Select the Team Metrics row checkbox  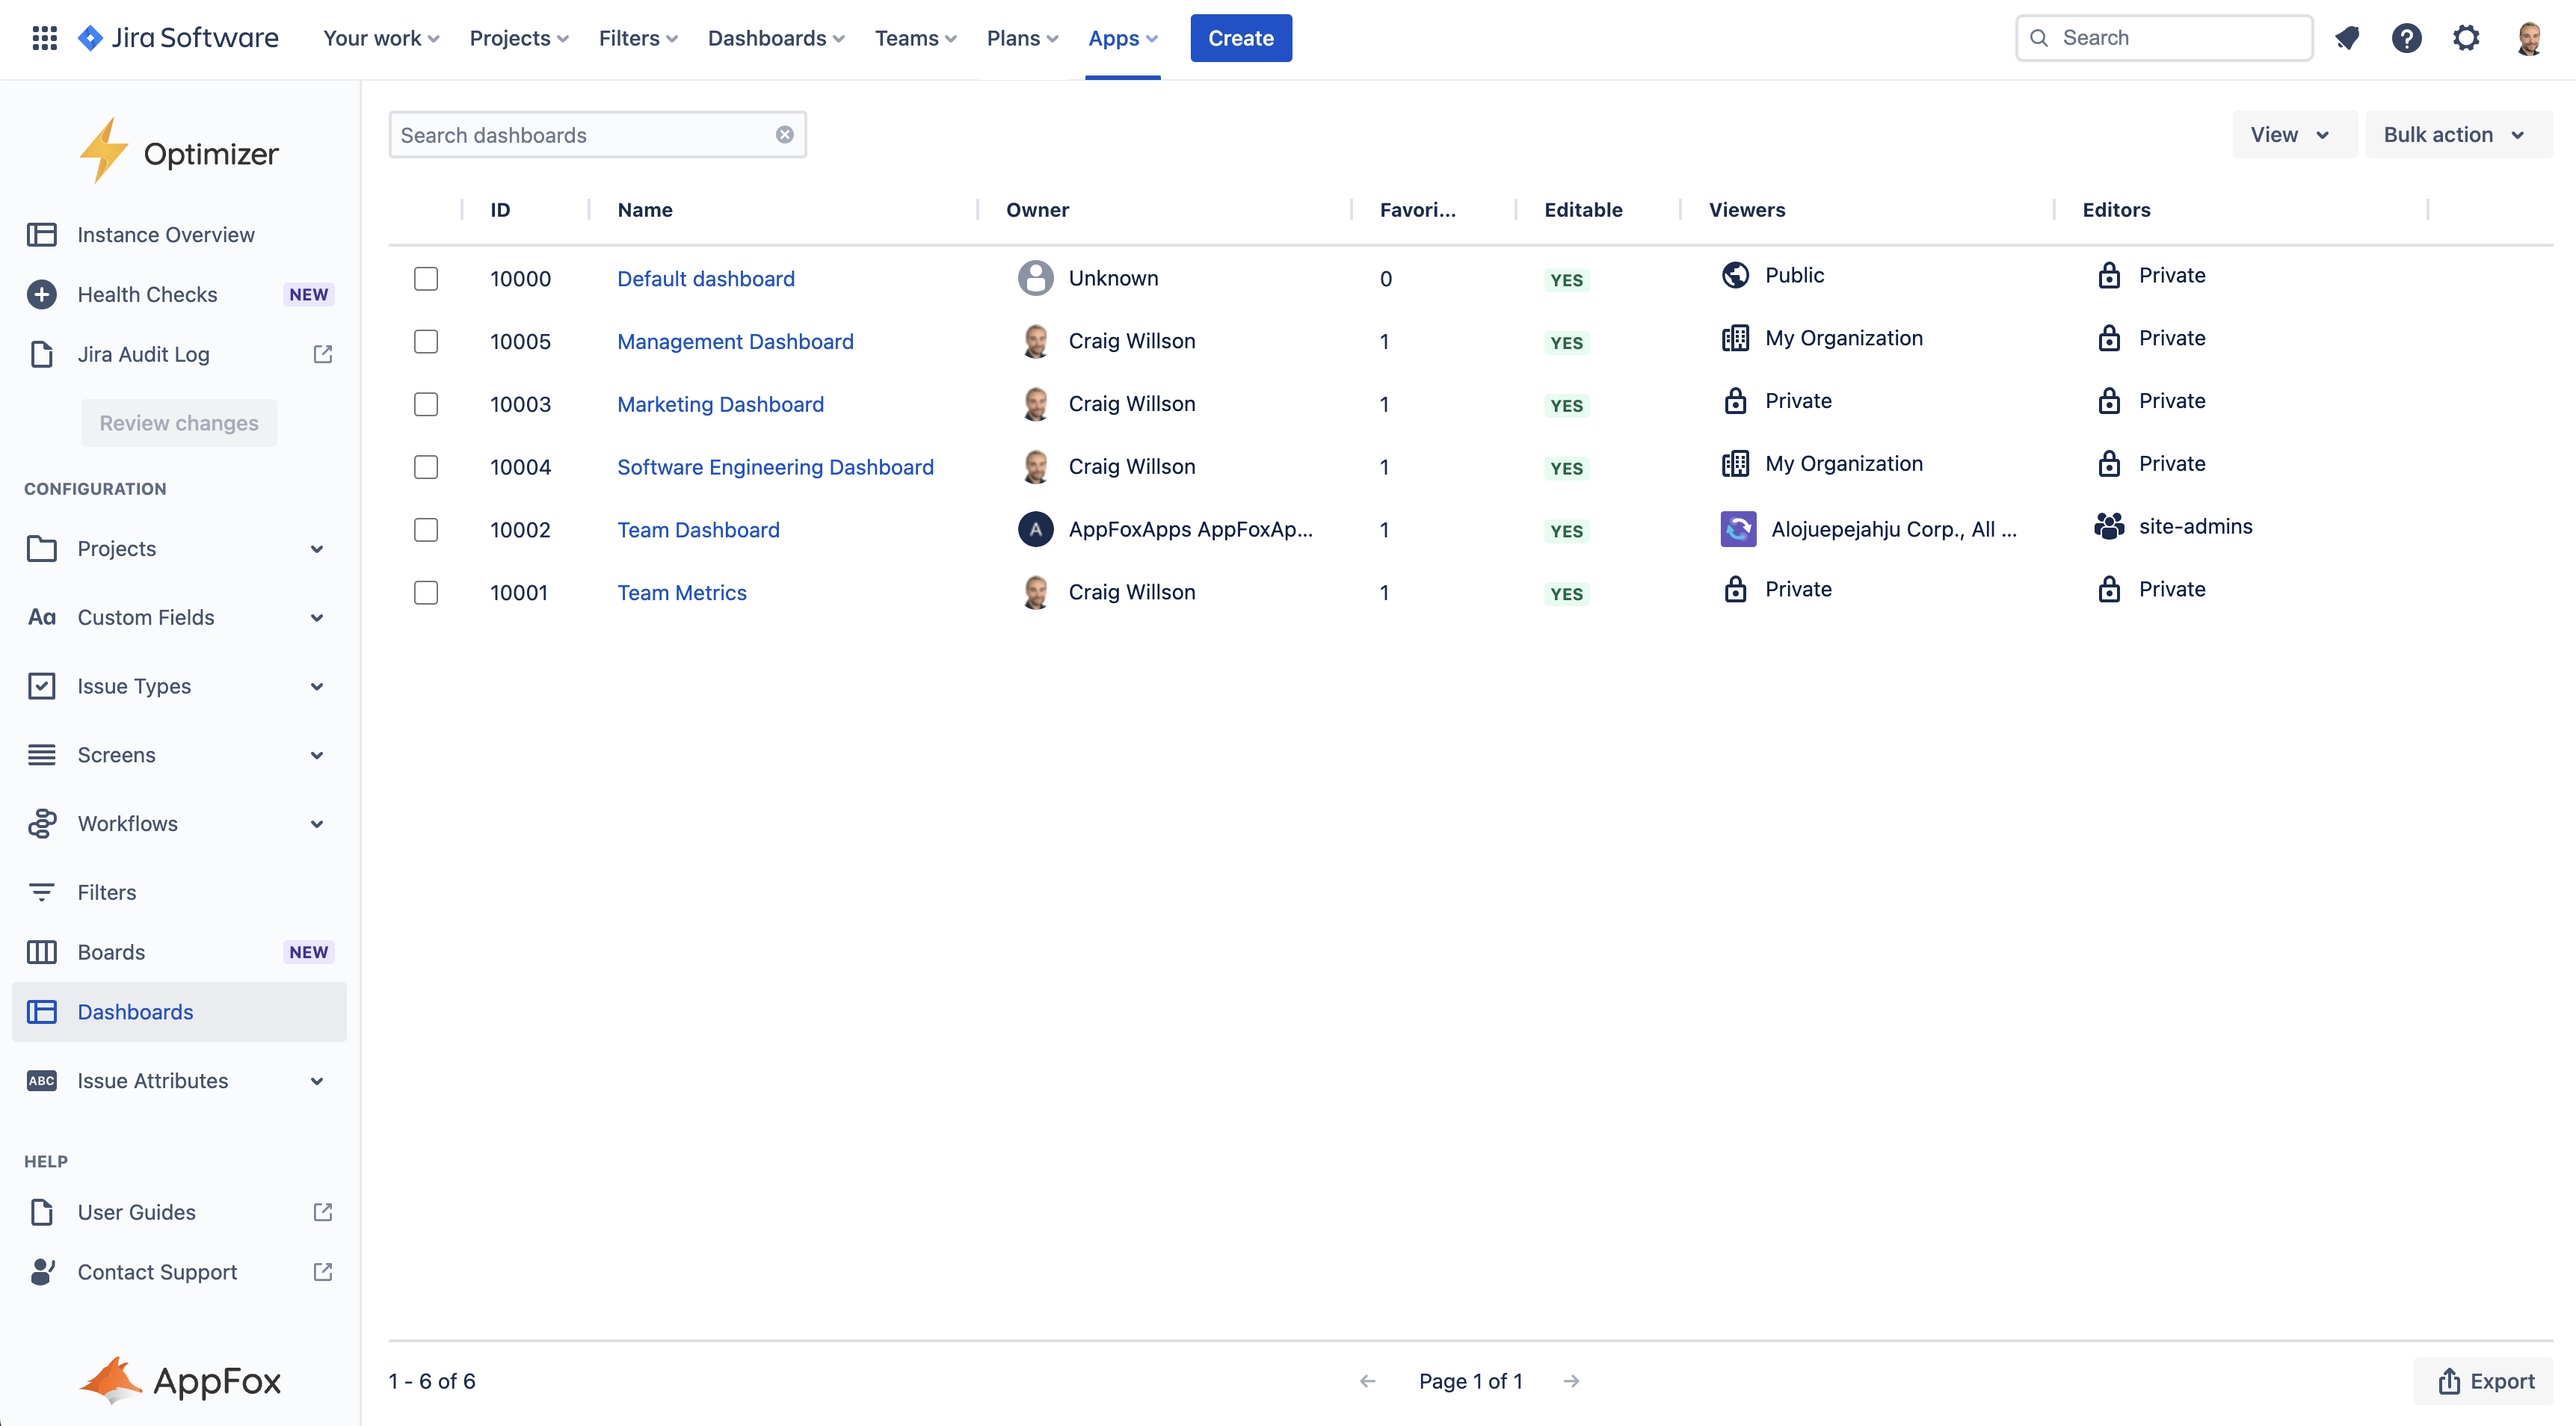point(425,592)
